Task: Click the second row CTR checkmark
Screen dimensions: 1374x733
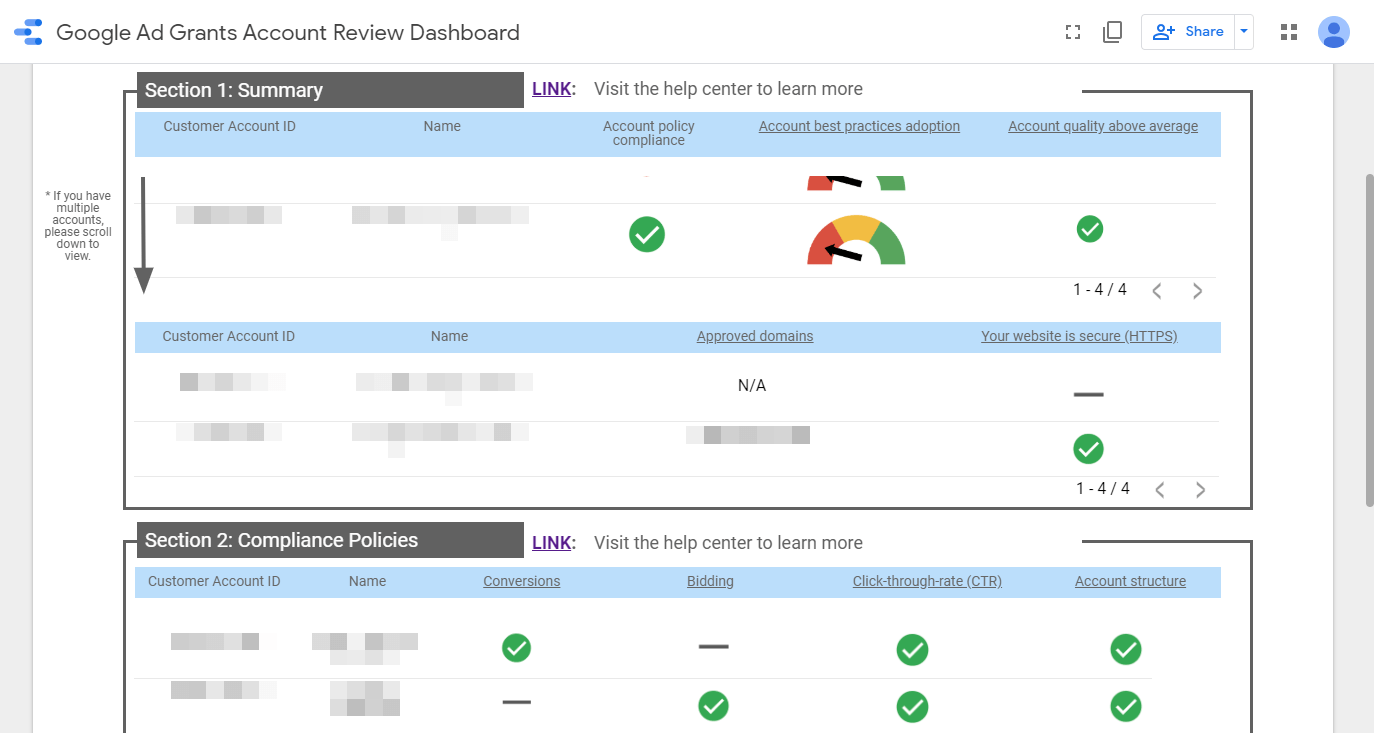Action: [x=912, y=706]
